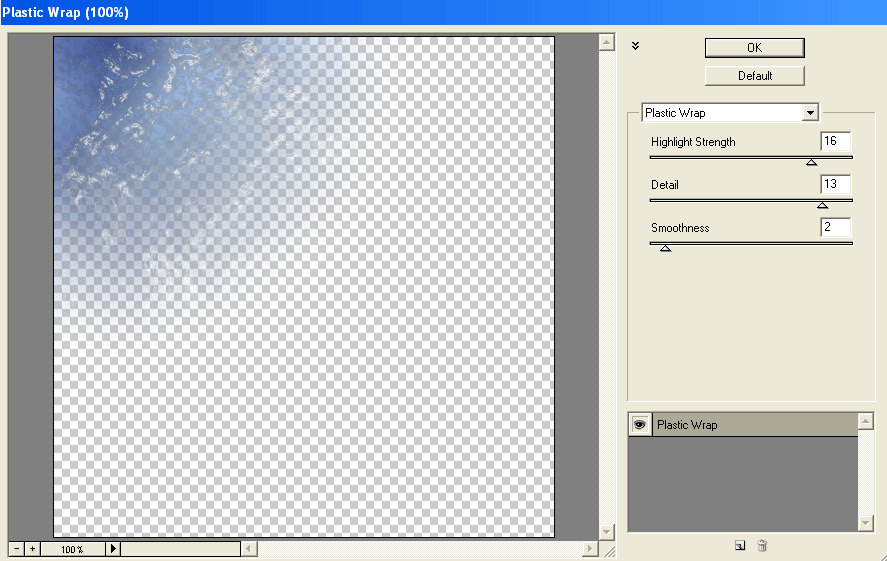Click the 100% zoom level field

pyautogui.click(x=73, y=549)
